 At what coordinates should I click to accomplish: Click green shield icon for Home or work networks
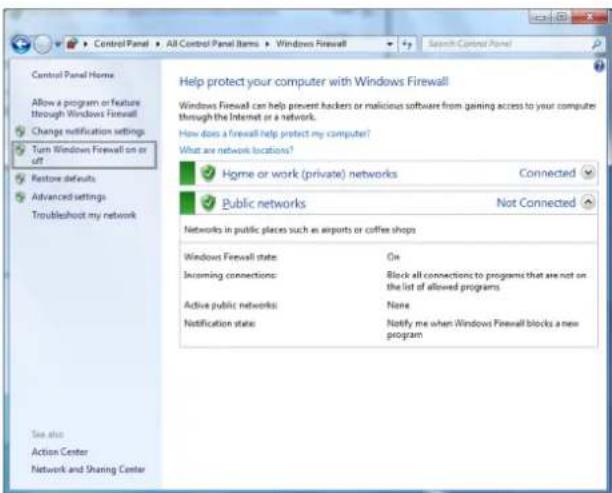(208, 173)
